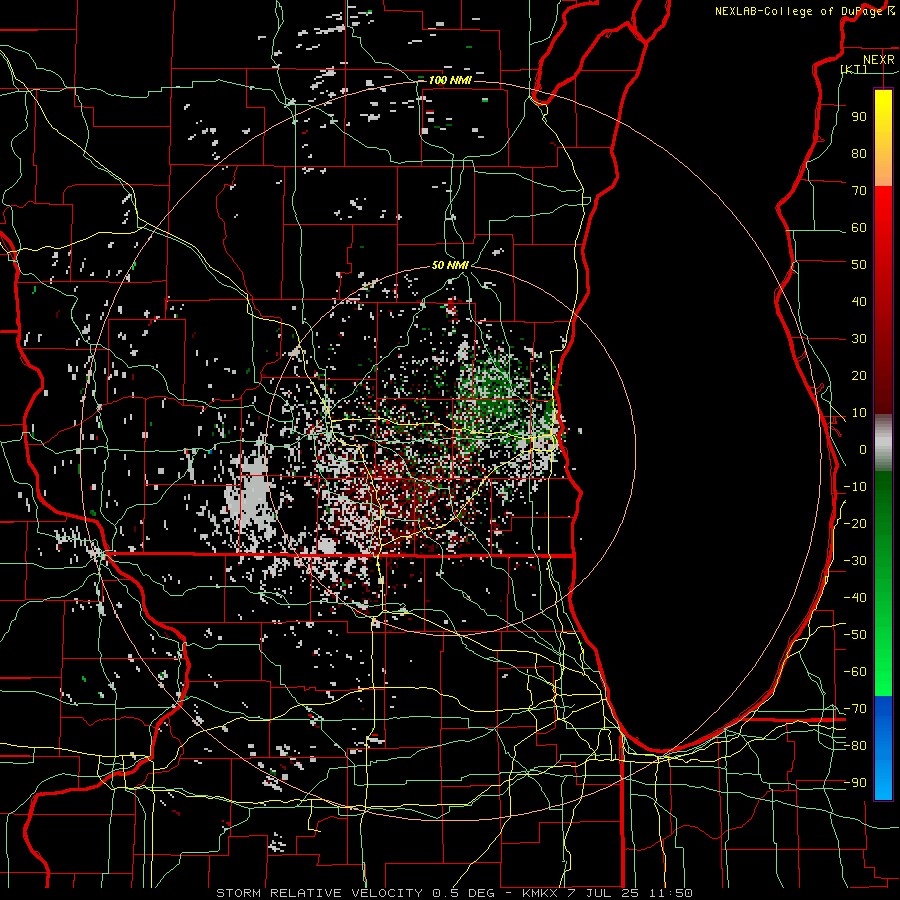Click the -90 scale value
Viewport: 900px width, 900px height.
pyautogui.click(x=855, y=783)
